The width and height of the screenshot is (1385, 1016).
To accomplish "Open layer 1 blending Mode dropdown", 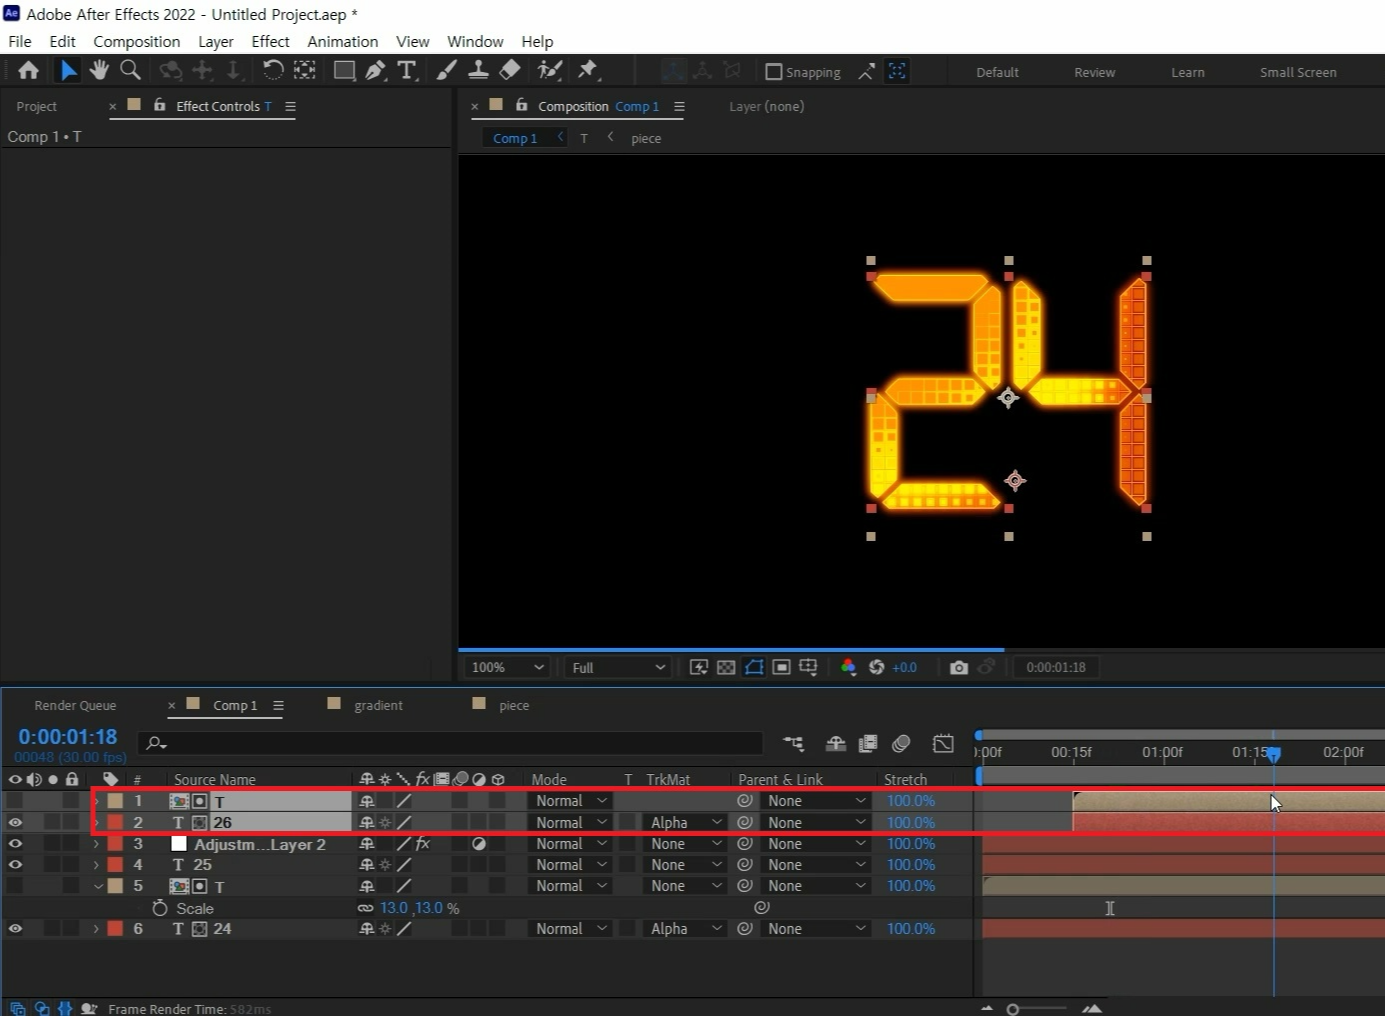I will click(x=570, y=801).
